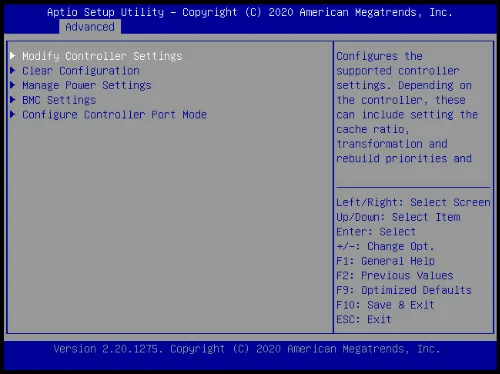Open BMC Settings submenu
This screenshot has width=500, height=374.
(59, 100)
